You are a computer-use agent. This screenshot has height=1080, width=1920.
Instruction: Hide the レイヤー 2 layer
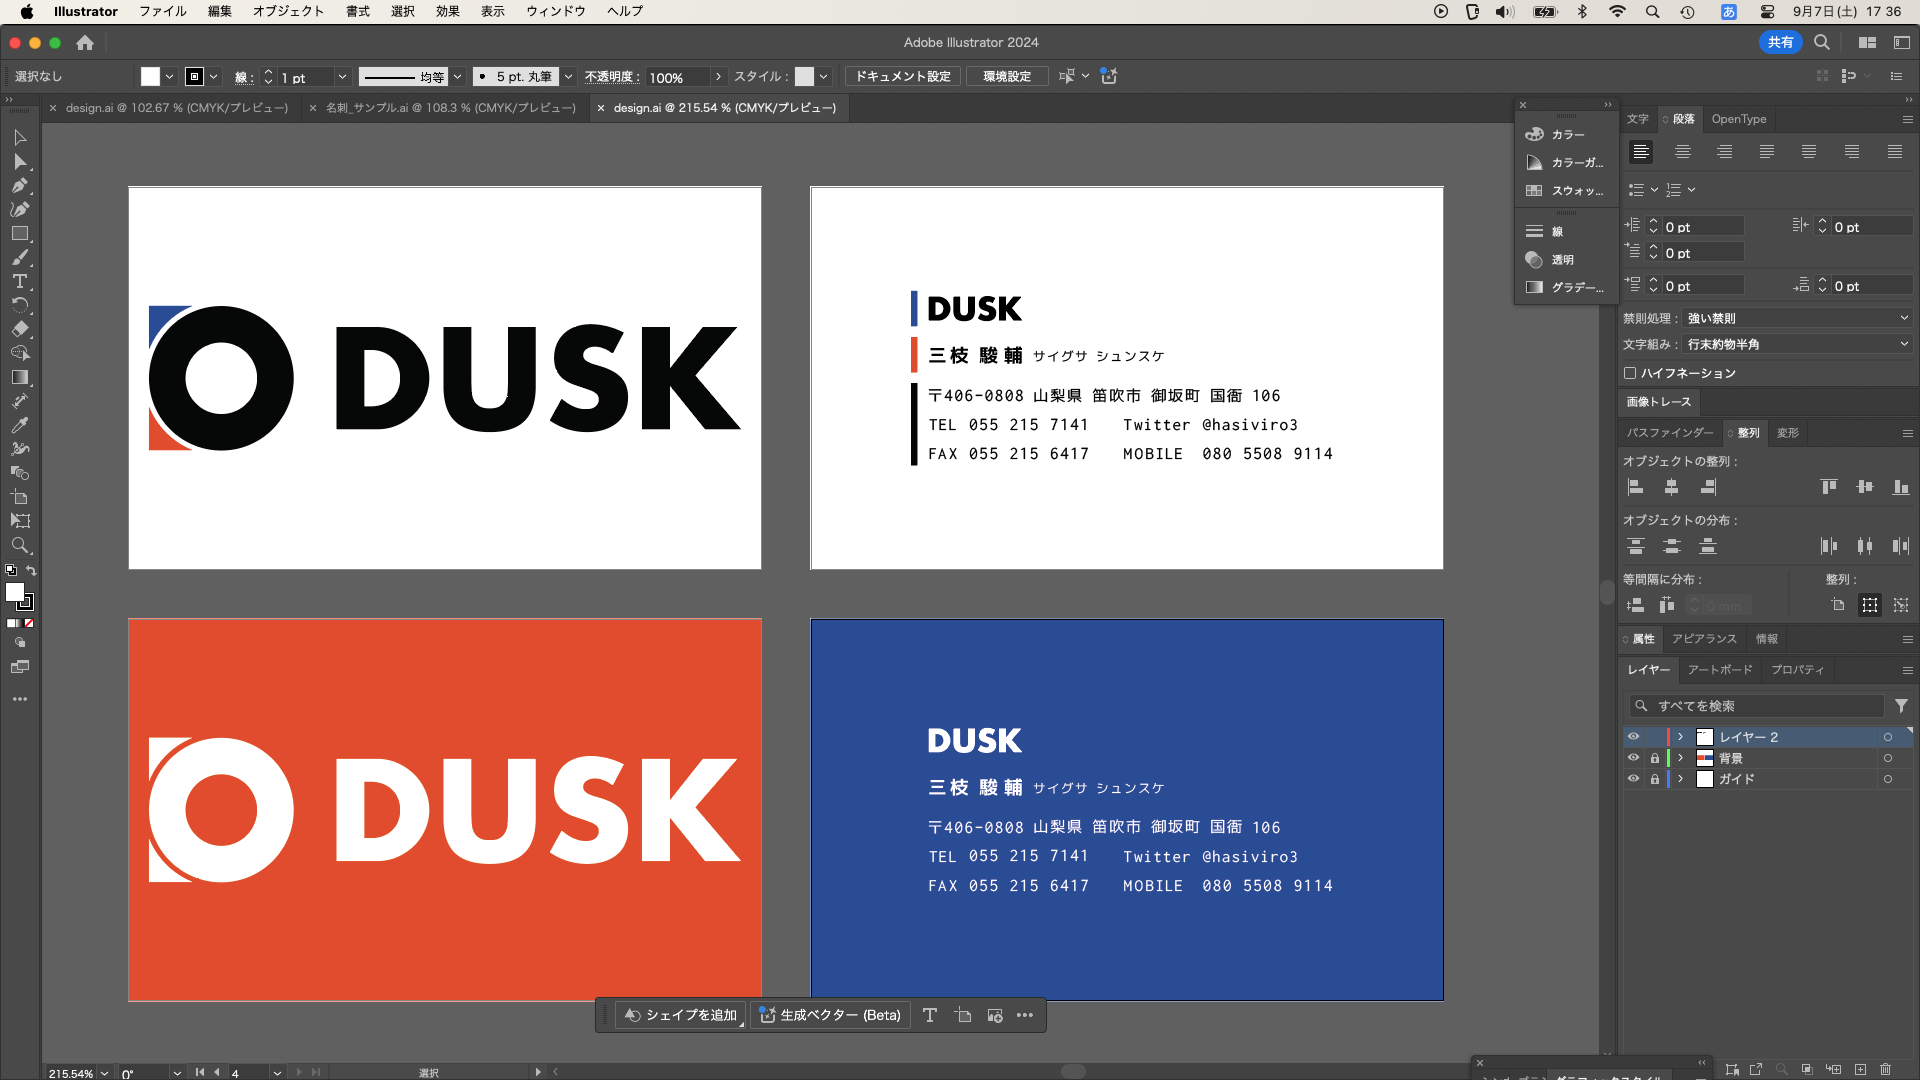(1633, 737)
